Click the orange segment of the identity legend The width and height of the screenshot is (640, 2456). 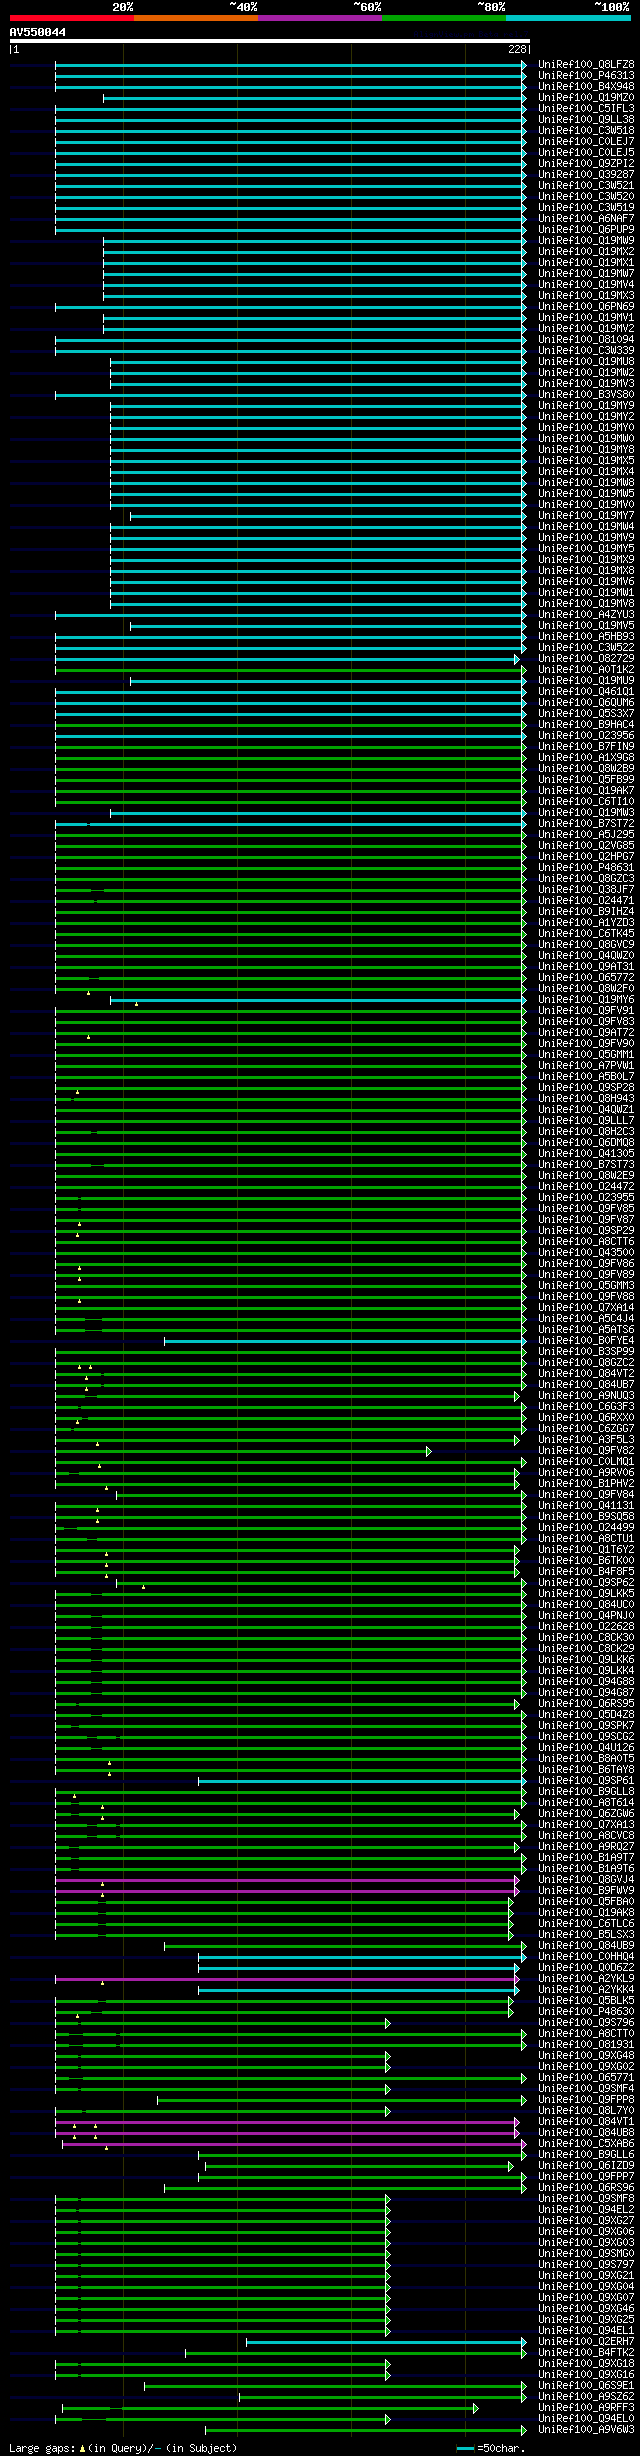pyautogui.click(x=195, y=18)
